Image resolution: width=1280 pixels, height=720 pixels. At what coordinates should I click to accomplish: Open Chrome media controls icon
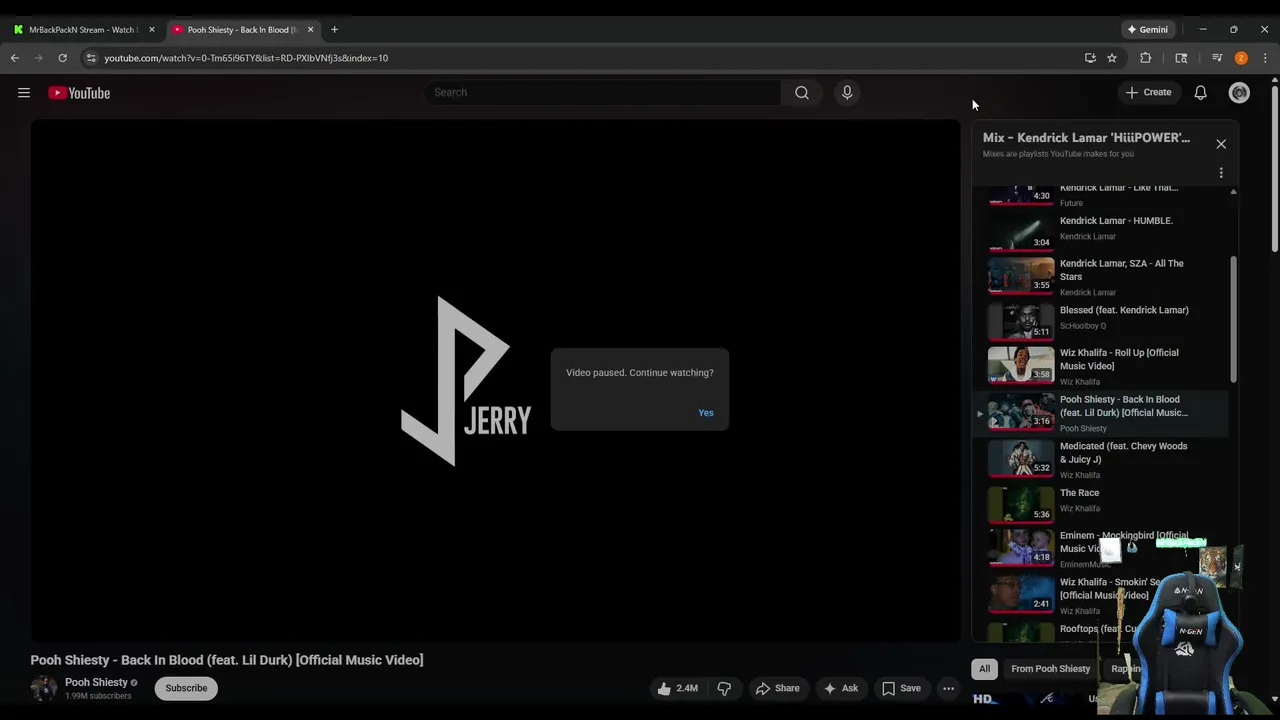[1217, 58]
